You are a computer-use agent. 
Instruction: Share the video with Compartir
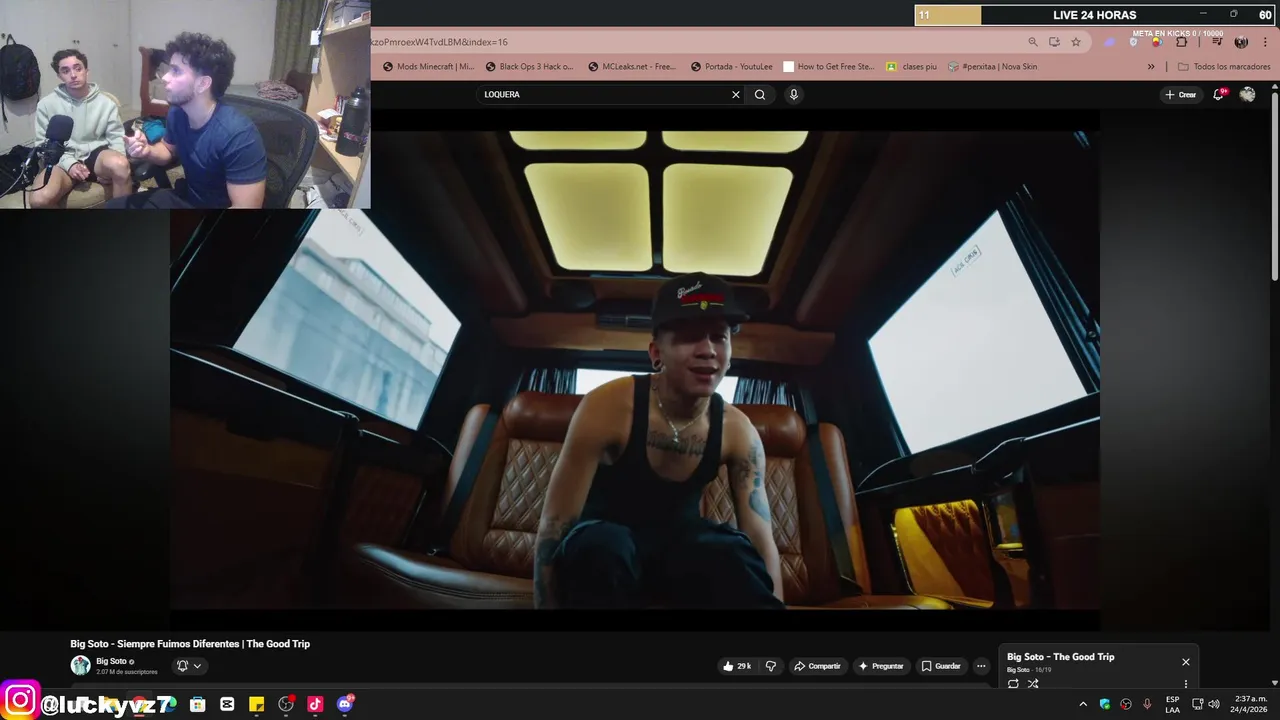tap(818, 666)
